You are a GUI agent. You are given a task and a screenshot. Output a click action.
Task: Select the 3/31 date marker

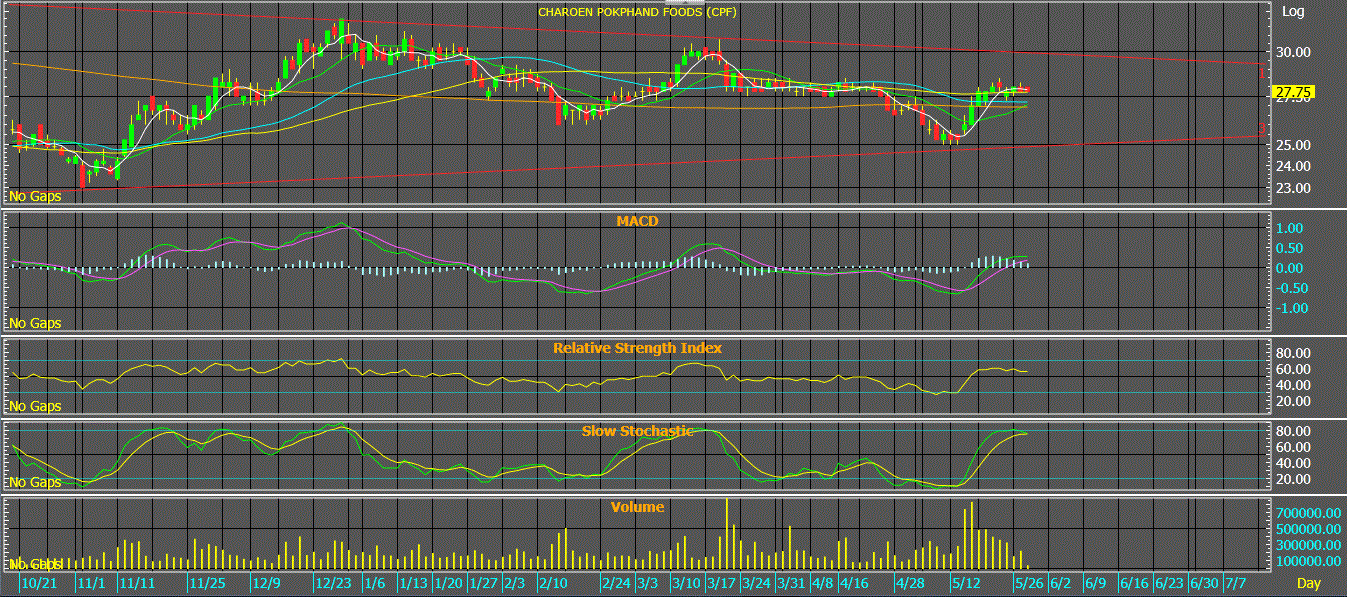791,583
